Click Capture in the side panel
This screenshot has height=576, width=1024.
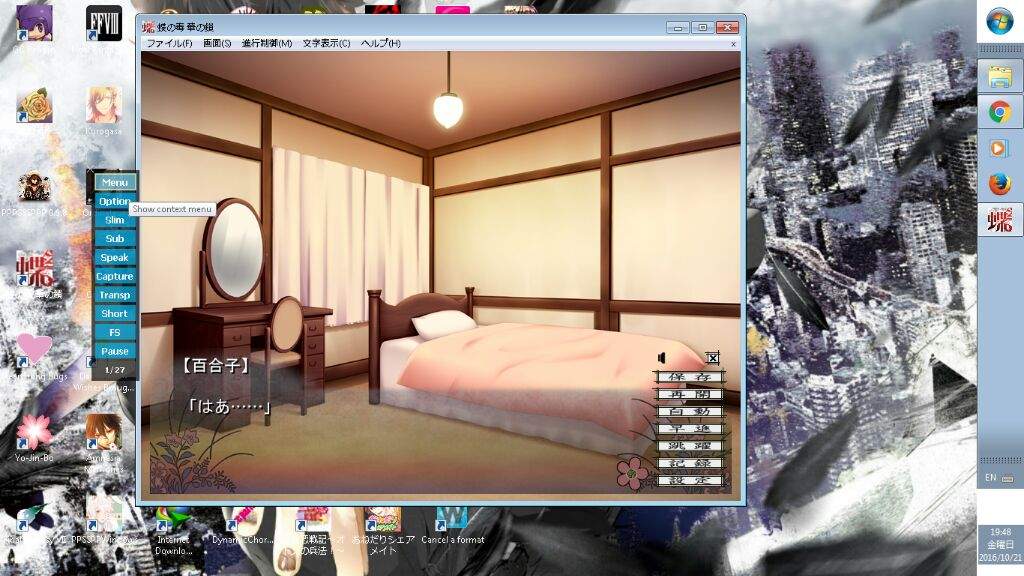point(115,276)
